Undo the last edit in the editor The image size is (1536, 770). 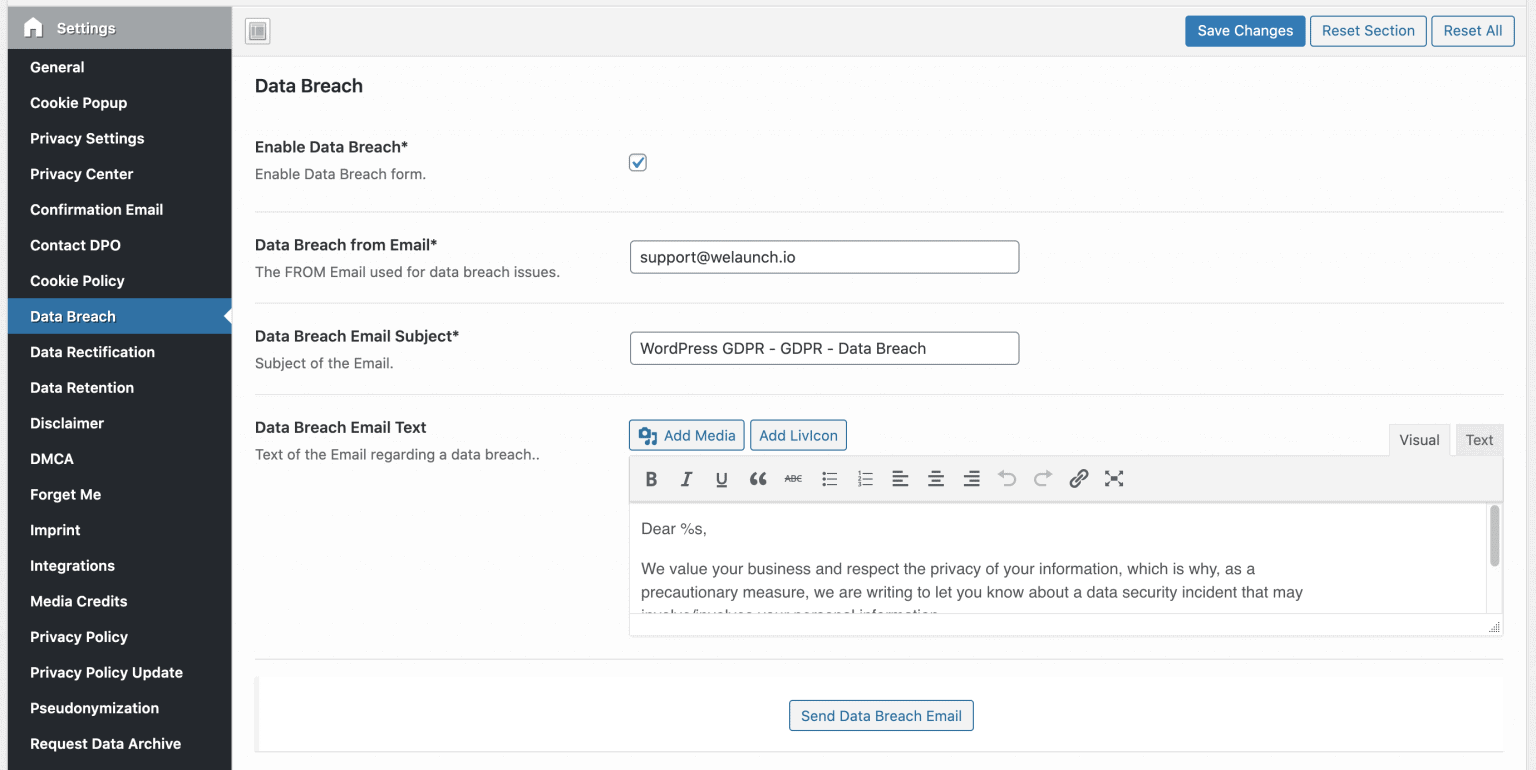coord(1007,479)
